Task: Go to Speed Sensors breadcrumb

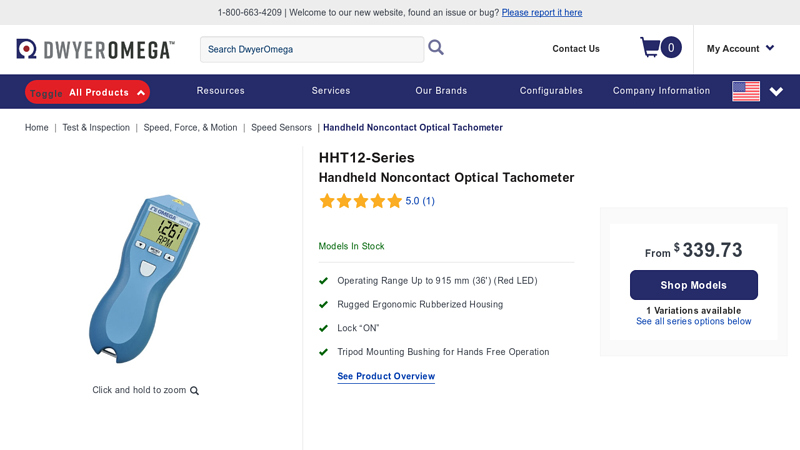Action: click(281, 128)
